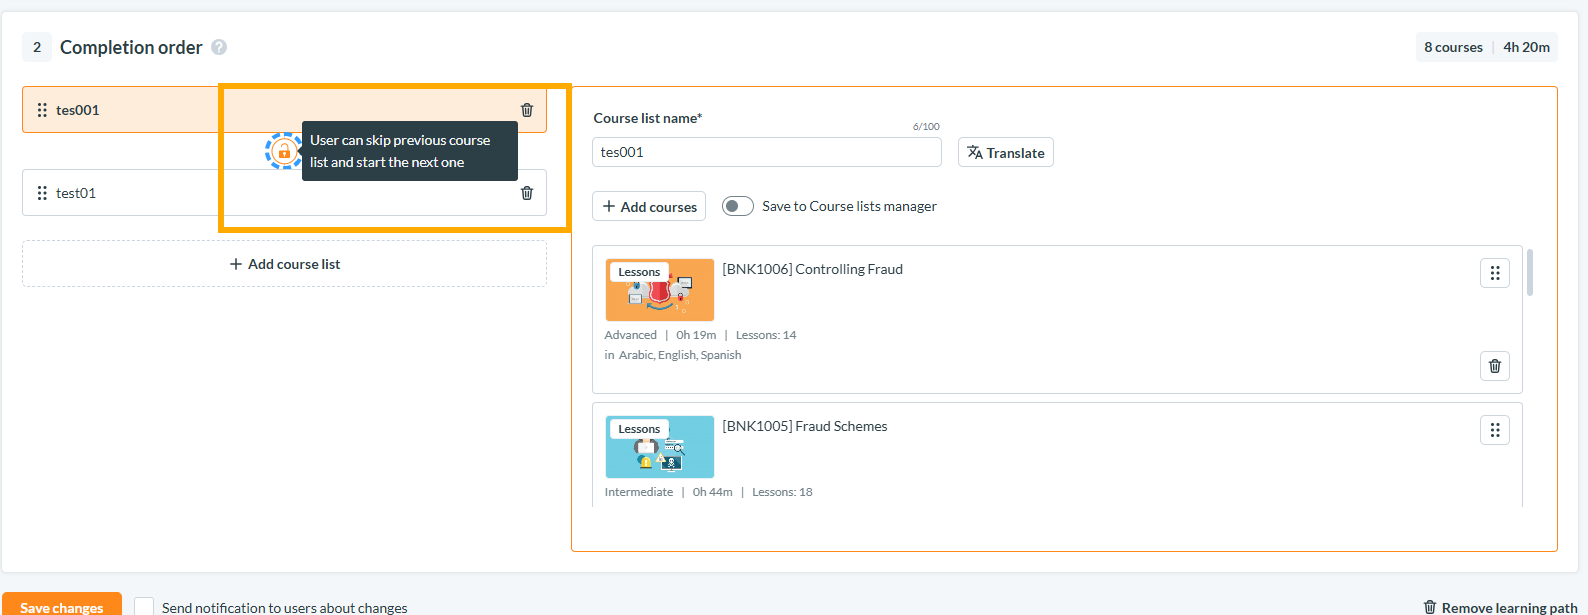Check Send notification to users about changes
Image resolution: width=1588 pixels, height=615 pixels.
pyautogui.click(x=144, y=607)
